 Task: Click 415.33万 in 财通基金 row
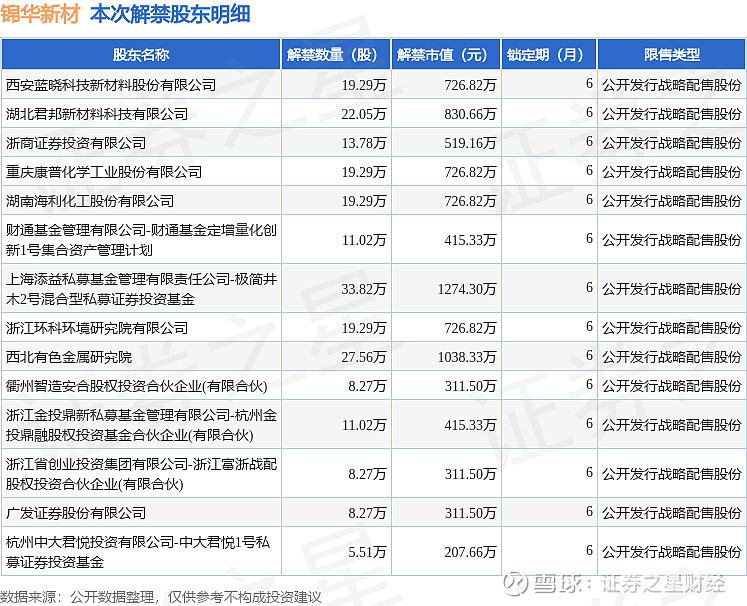pos(470,240)
